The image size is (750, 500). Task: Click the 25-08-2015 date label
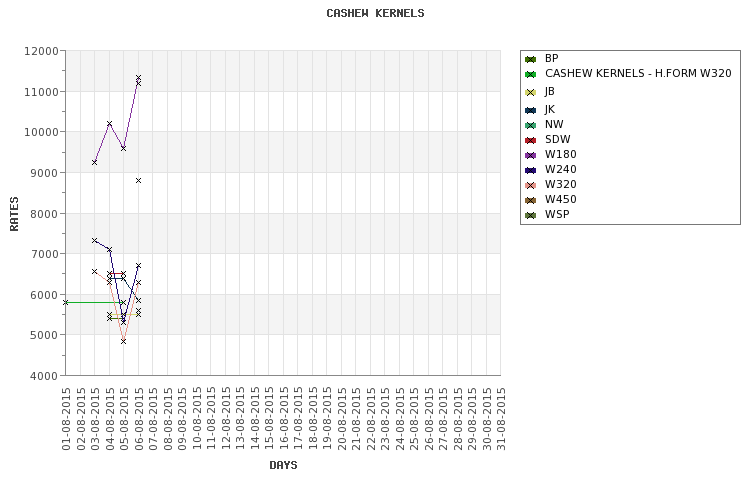tap(414, 419)
